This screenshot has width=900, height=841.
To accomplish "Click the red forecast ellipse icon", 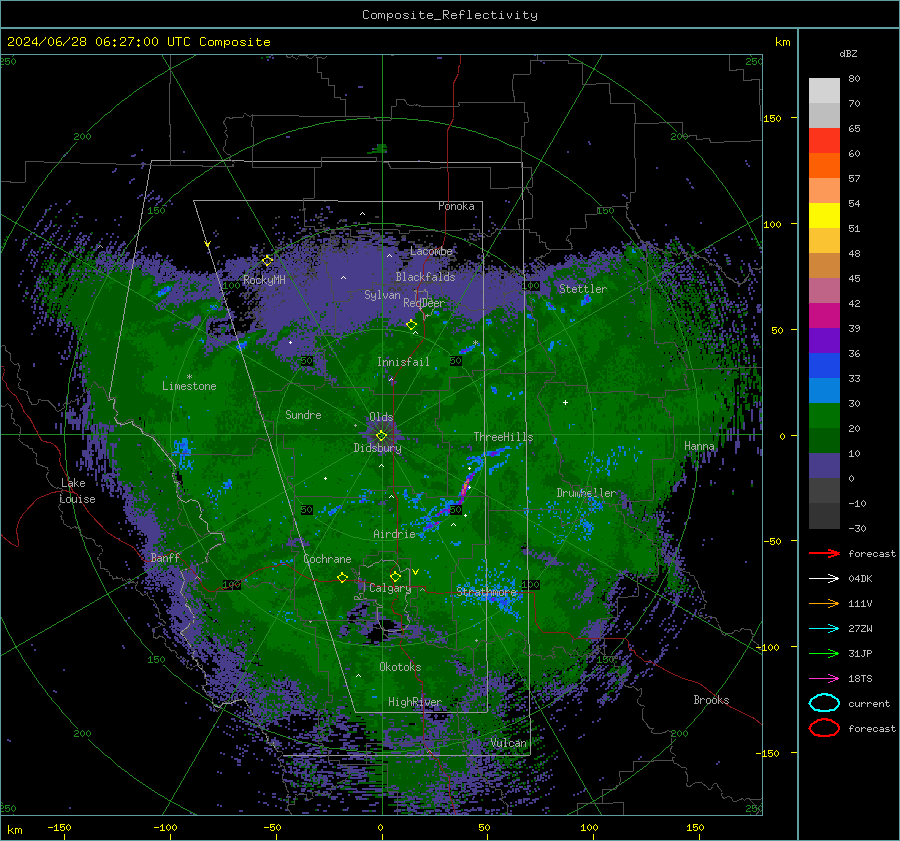I will 824,728.
